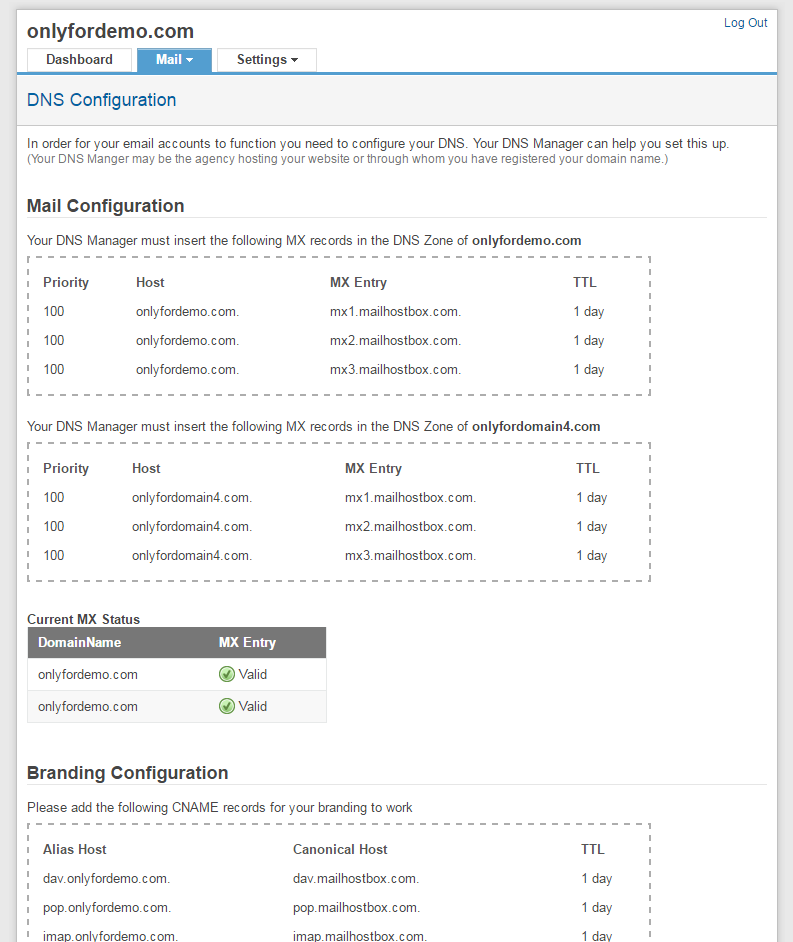Click the pop.onlyfordemo.com alias host
The height and width of the screenshot is (942, 793).
(x=107, y=908)
